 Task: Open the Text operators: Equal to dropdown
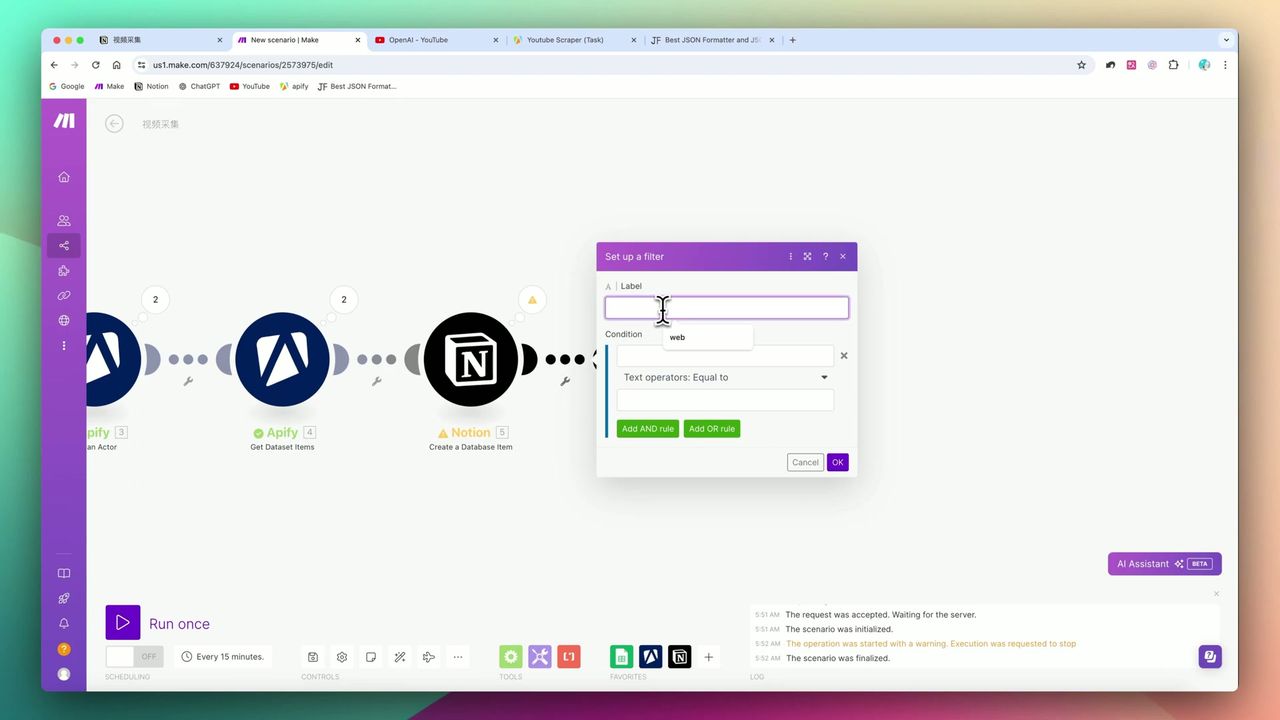tap(725, 378)
